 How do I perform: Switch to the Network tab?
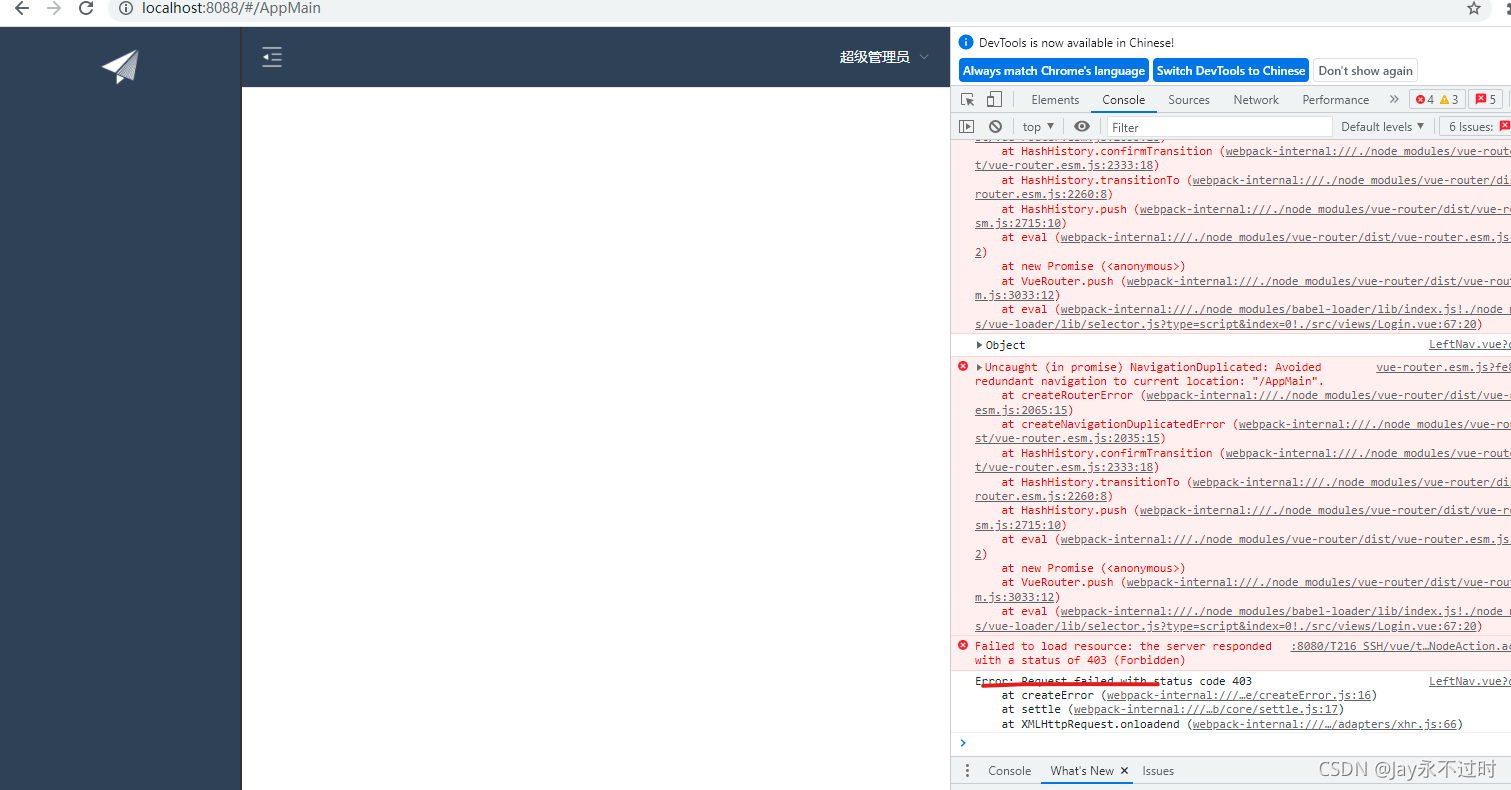click(x=1256, y=100)
